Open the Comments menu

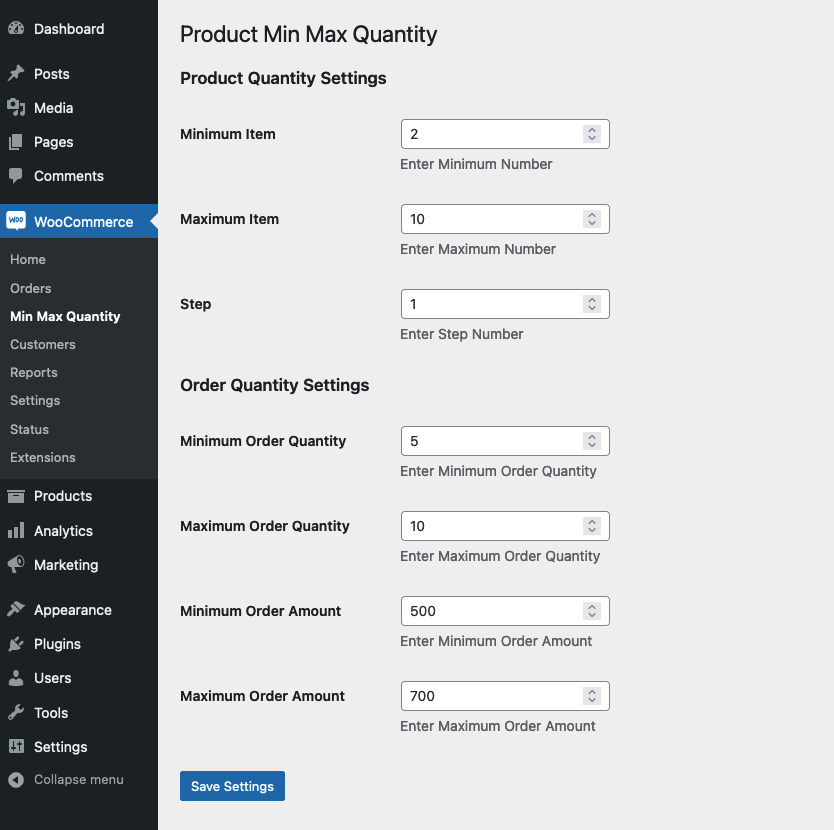79,176
